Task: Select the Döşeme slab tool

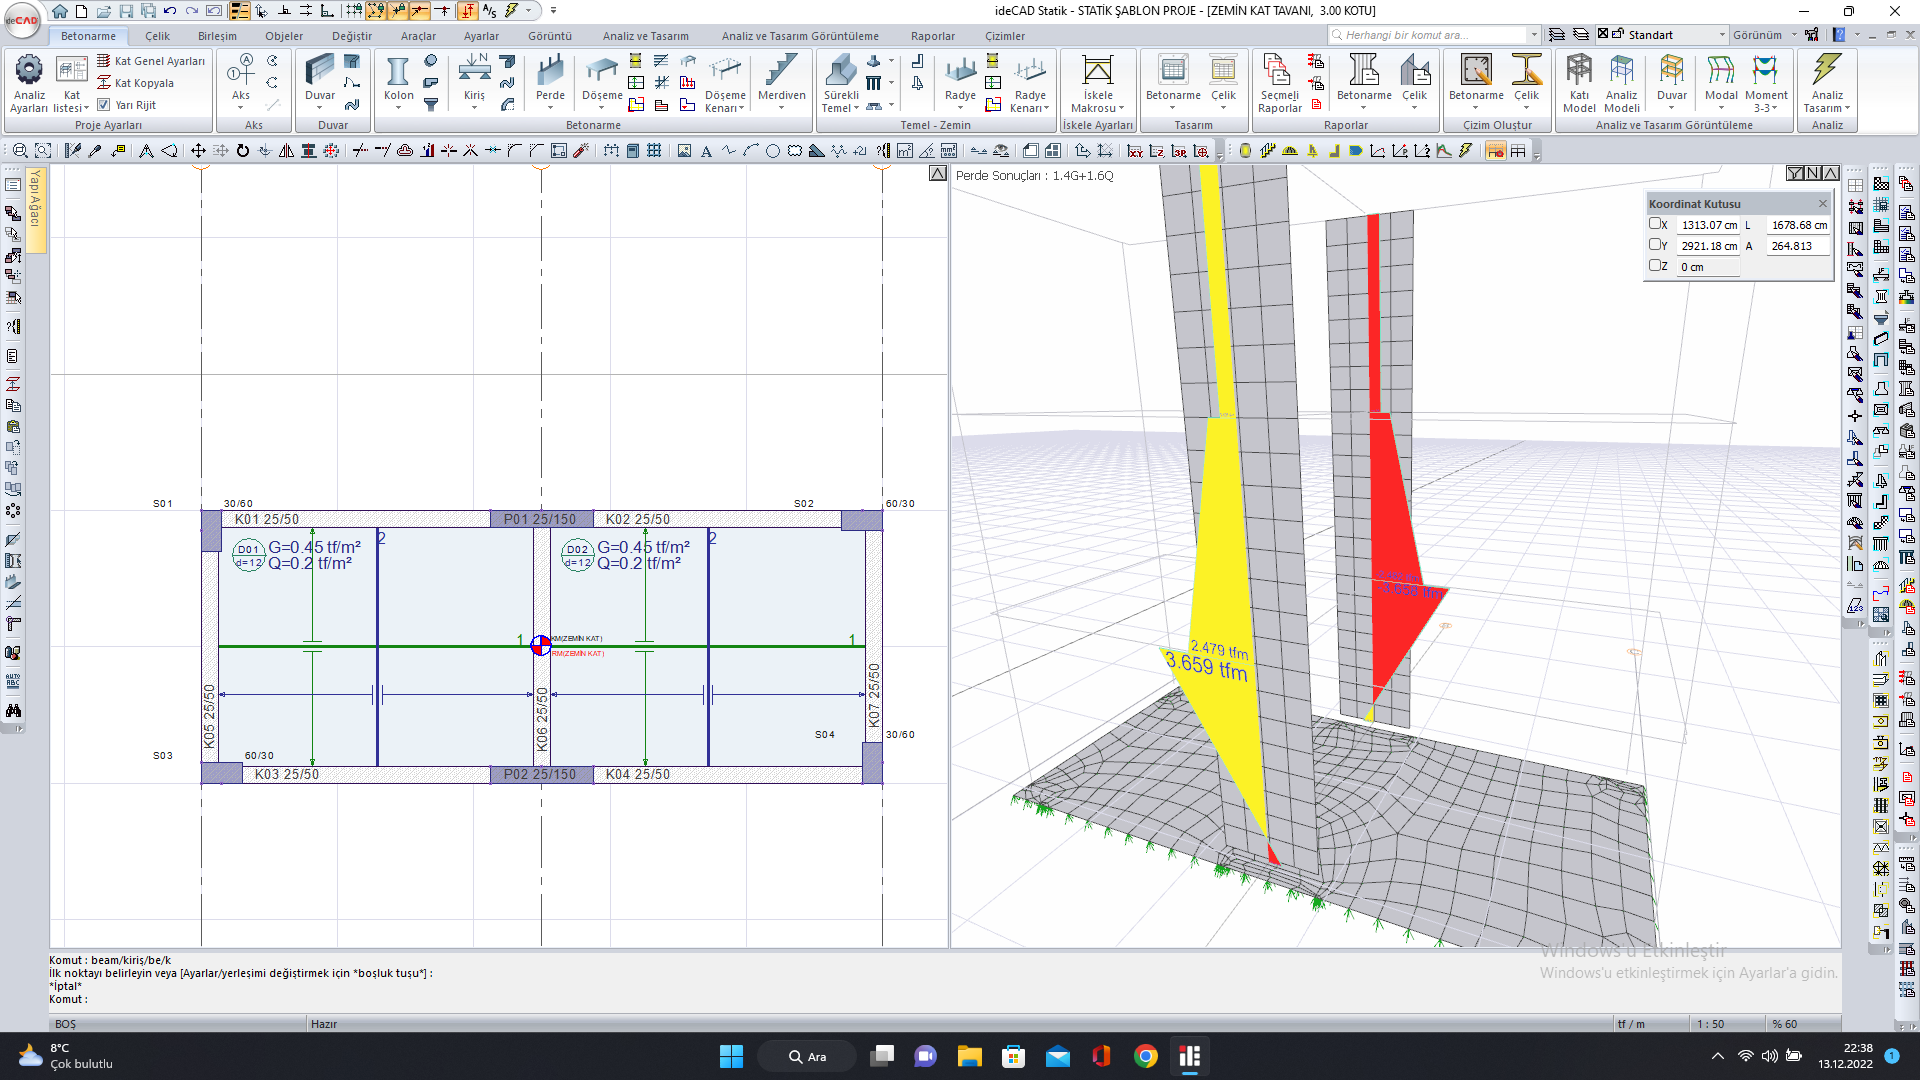Action: 602,83
